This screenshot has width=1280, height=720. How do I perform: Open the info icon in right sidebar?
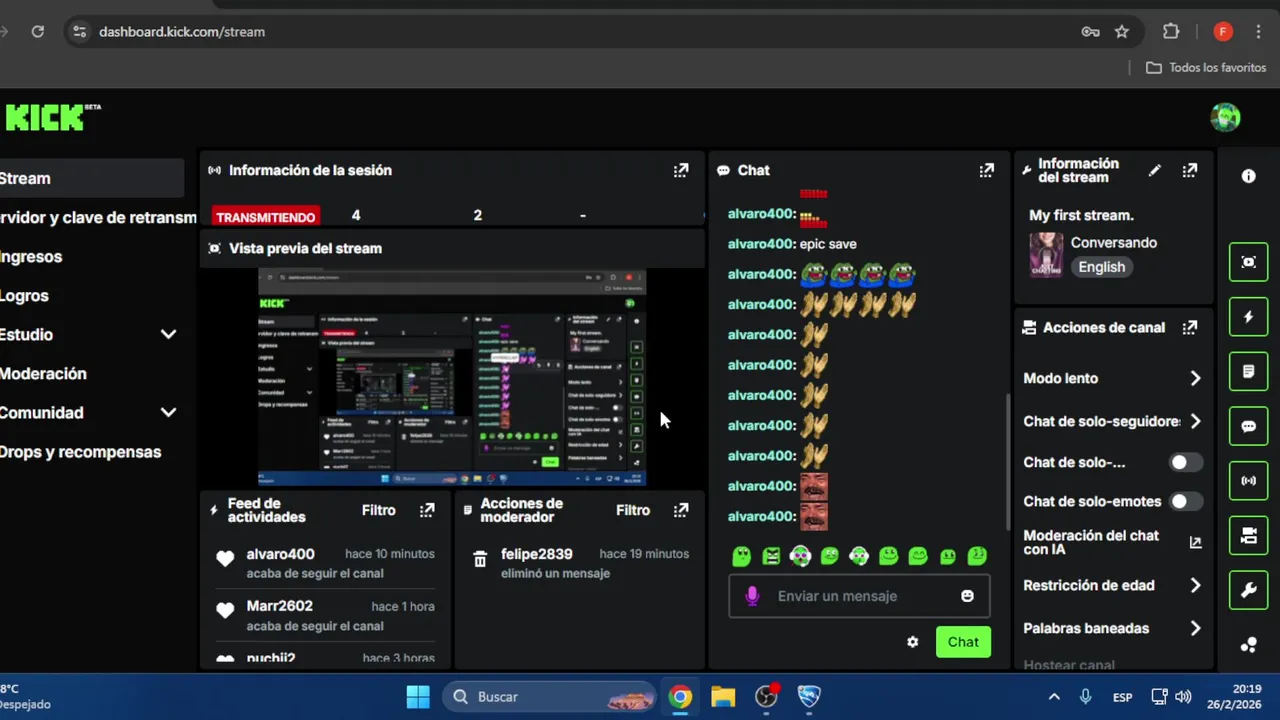[1248, 176]
